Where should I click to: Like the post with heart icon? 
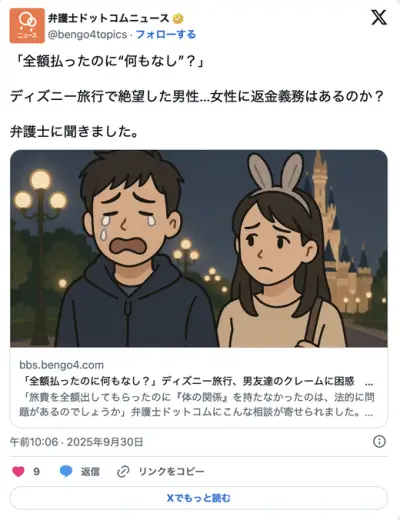[x=18, y=471]
